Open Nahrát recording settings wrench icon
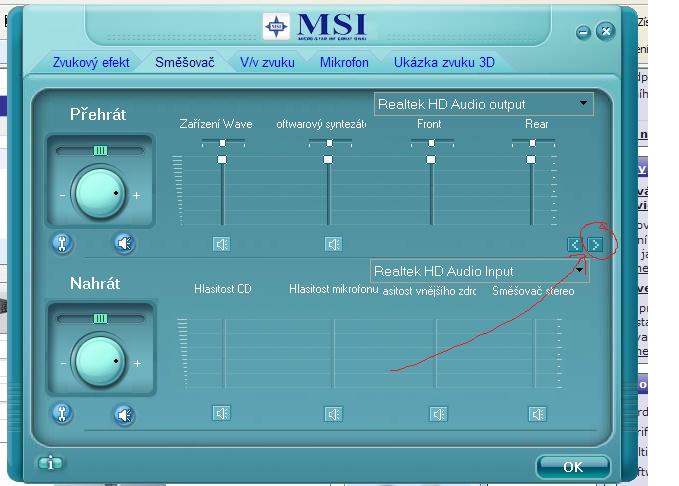The image size is (679, 486). point(62,413)
